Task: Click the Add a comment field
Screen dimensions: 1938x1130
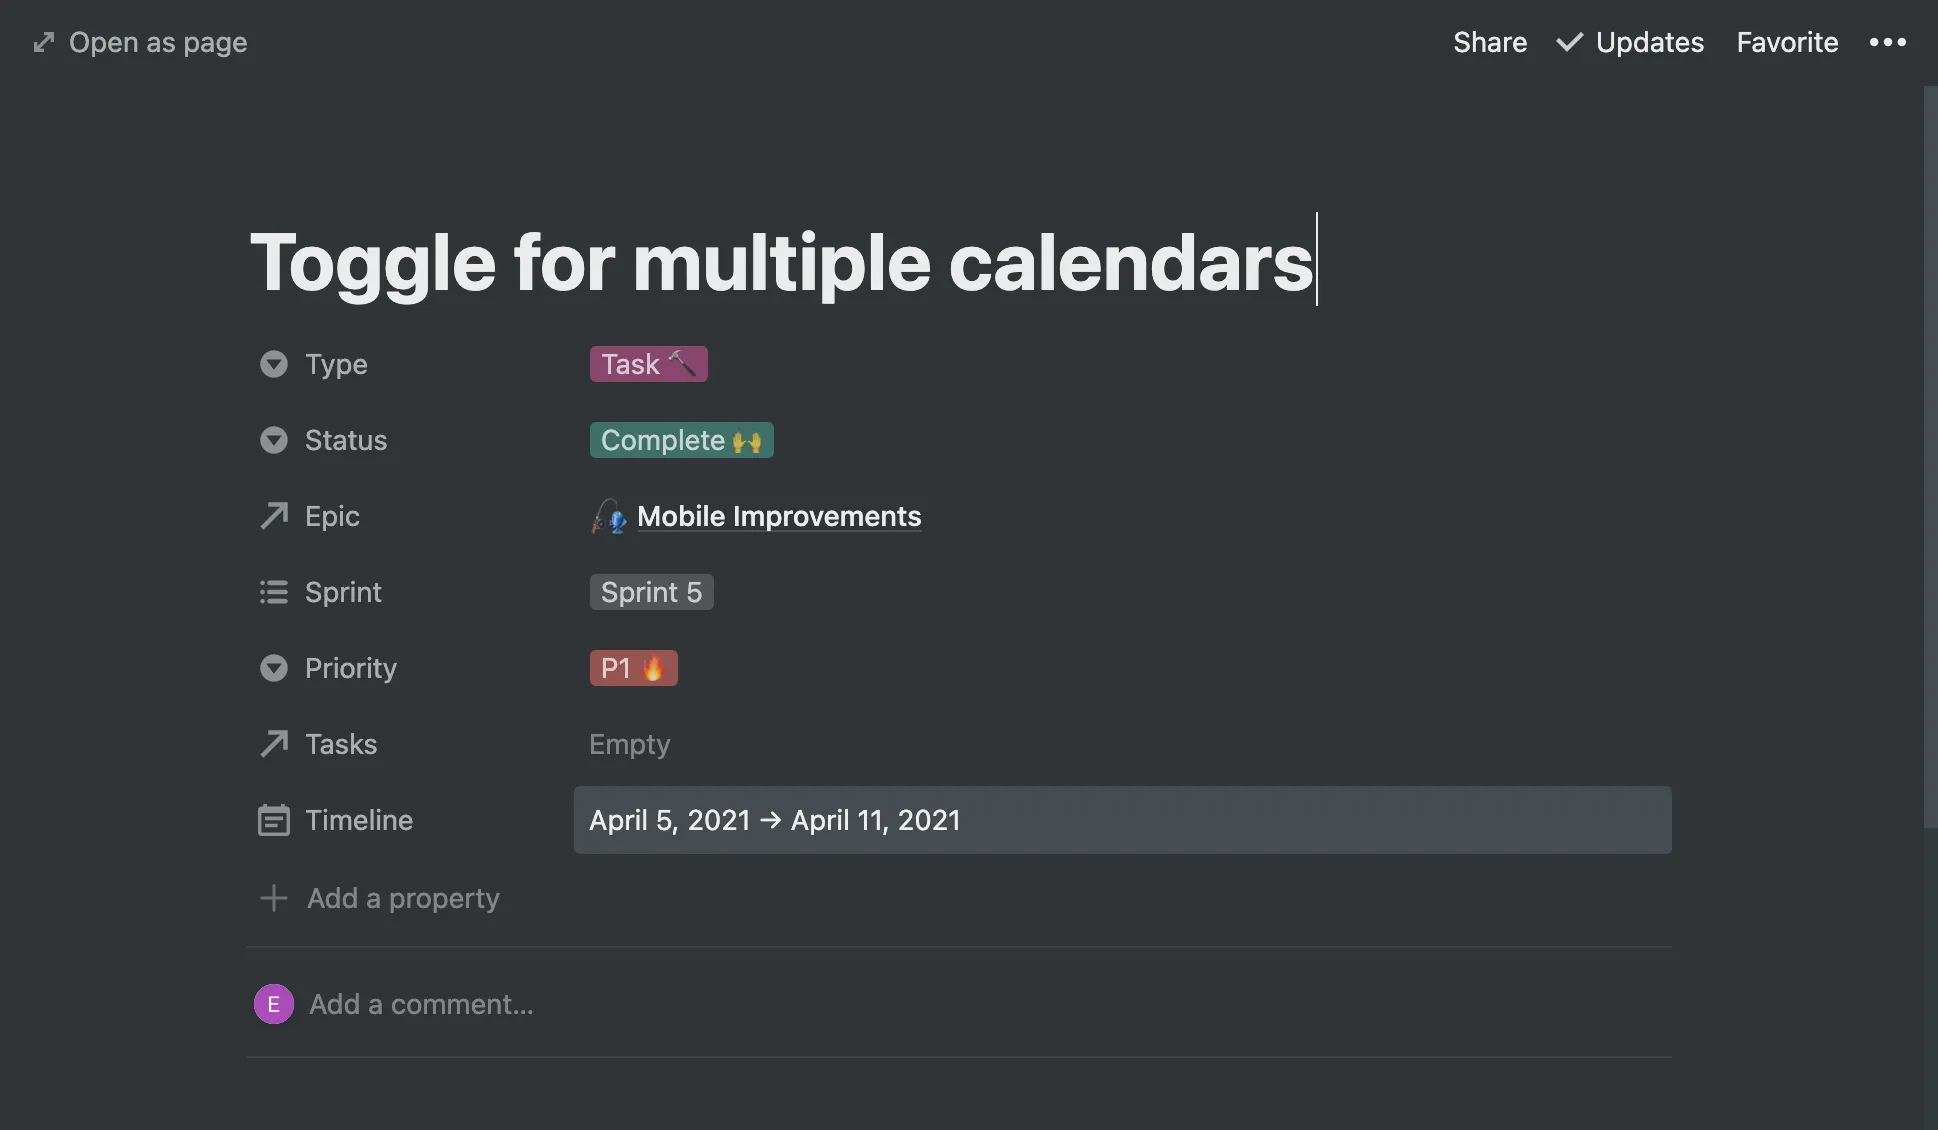Action: point(420,1004)
